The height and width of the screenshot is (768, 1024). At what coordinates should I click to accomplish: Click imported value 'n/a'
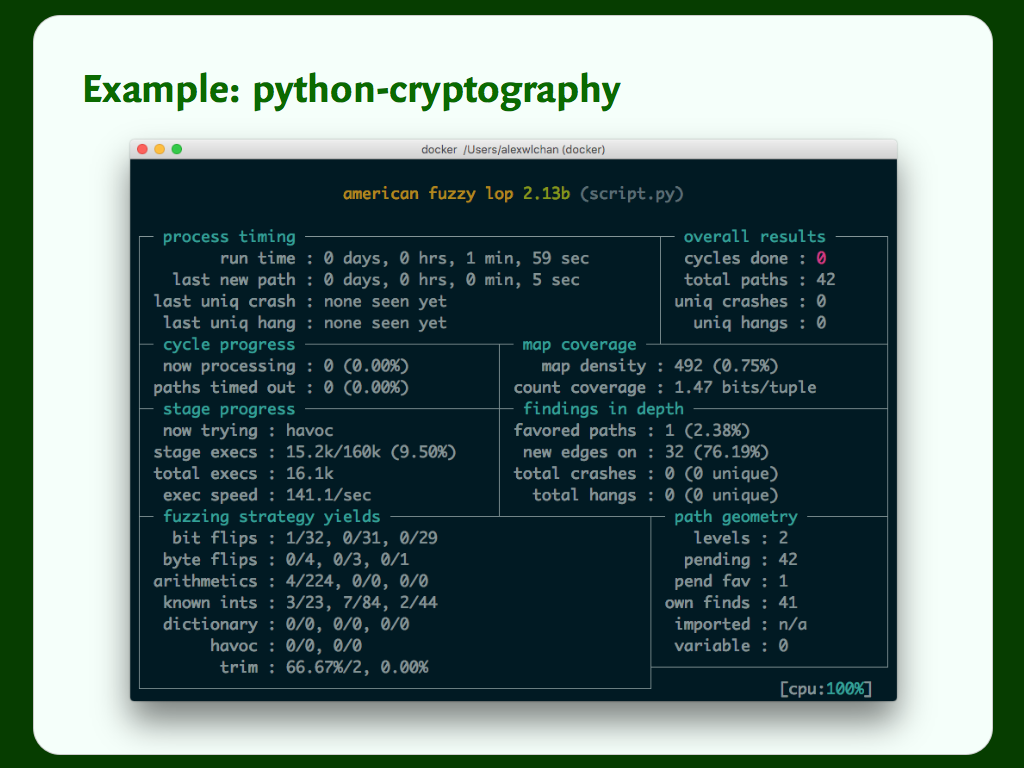tap(792, 625)
